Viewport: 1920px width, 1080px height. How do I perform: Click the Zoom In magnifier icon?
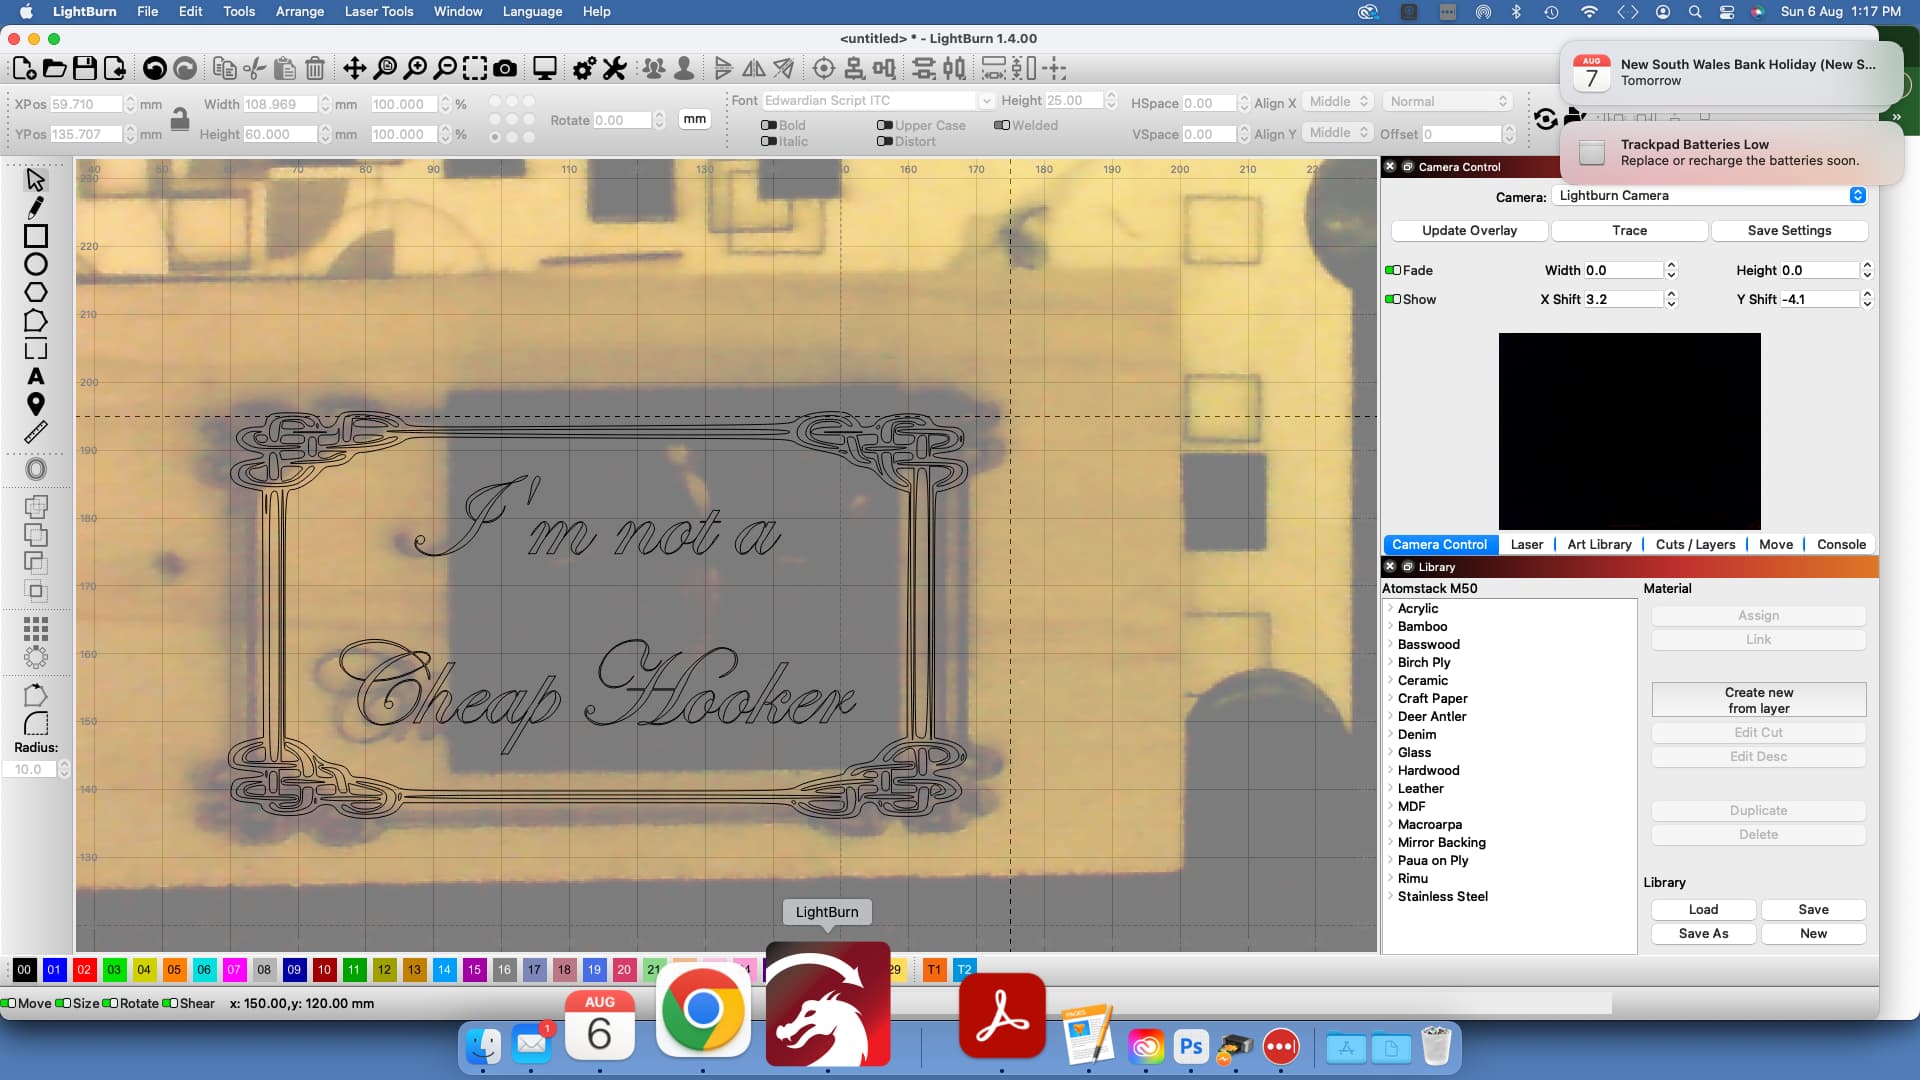coord(416,68)
